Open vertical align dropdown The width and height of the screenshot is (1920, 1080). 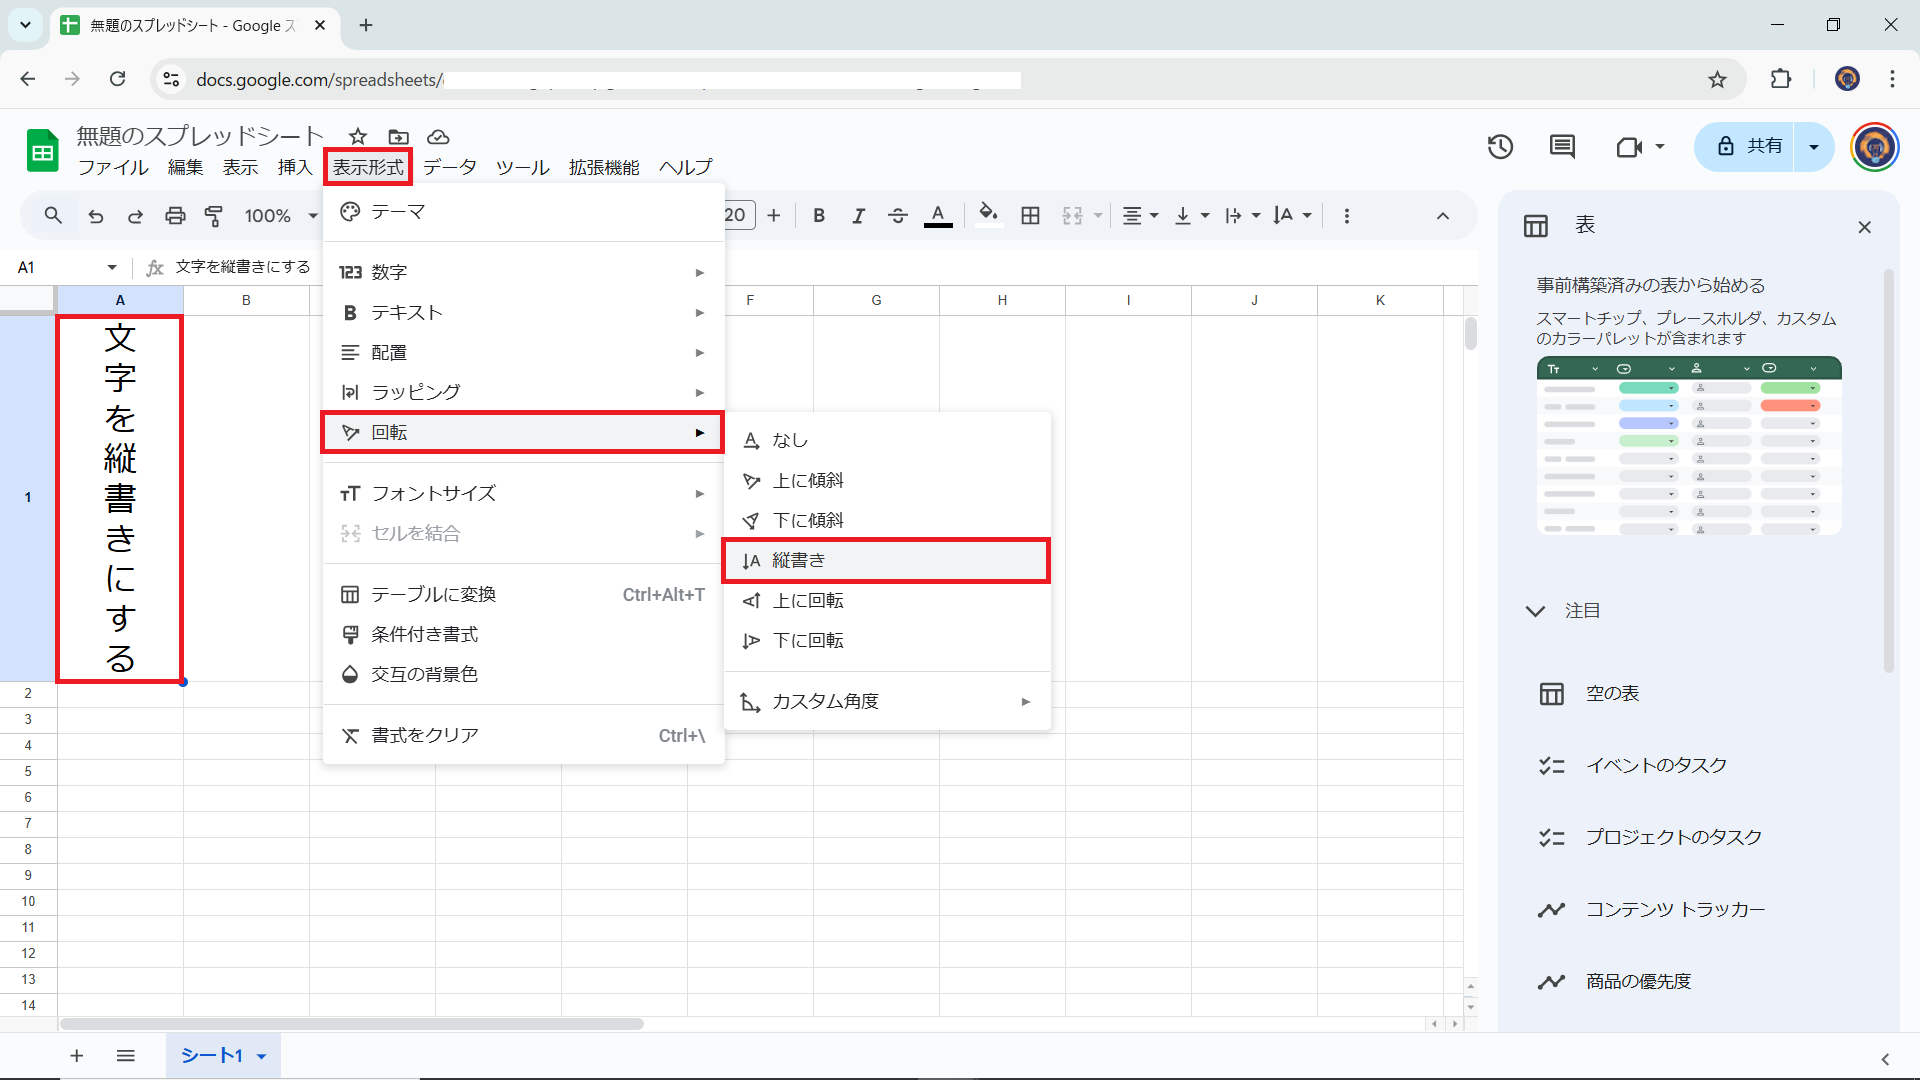click(x=1192, y=215)
